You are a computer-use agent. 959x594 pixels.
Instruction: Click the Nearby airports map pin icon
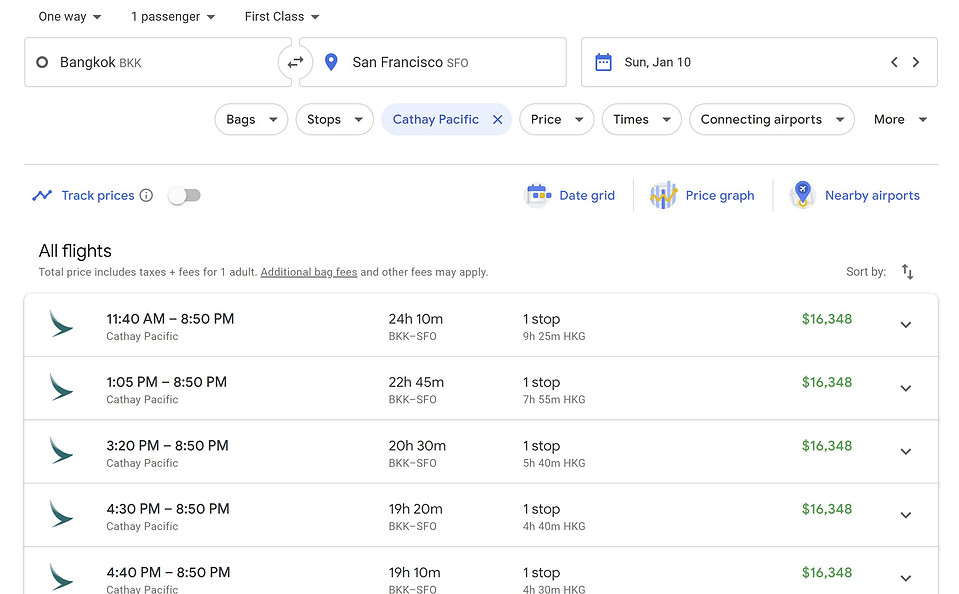coord(802,195)
